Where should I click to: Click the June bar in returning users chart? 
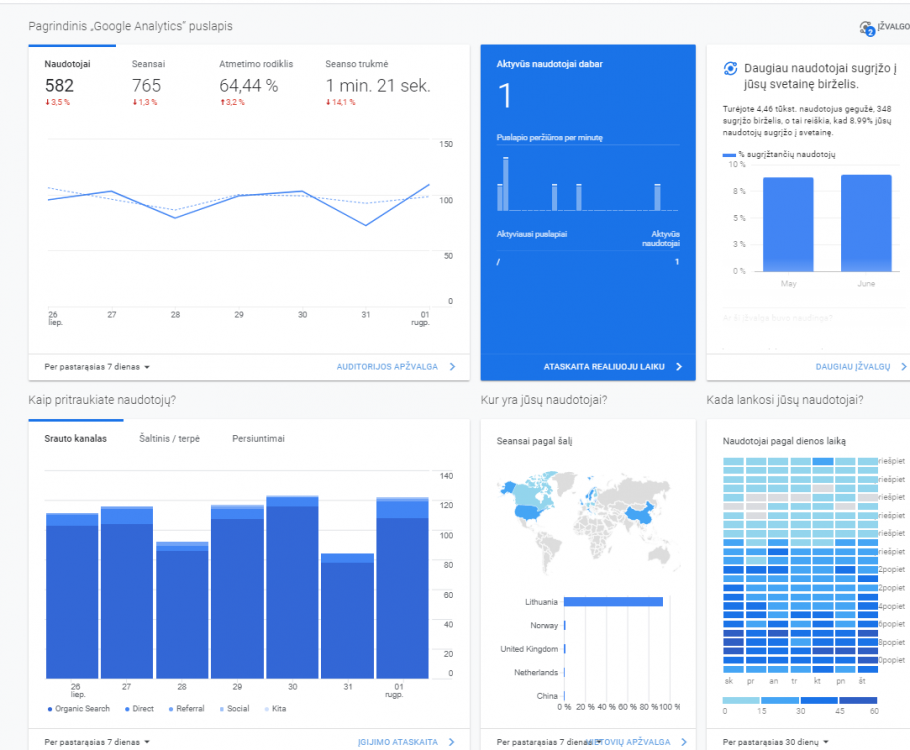[866, 223]
